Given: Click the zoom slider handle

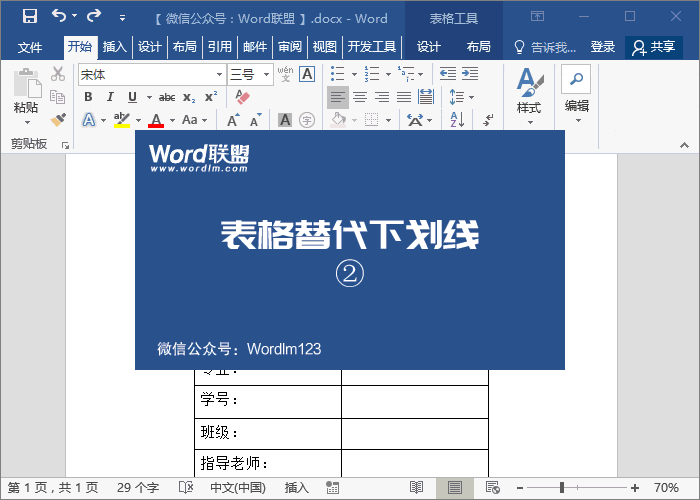Looking at the screenshot, I should tap(562, 488).
